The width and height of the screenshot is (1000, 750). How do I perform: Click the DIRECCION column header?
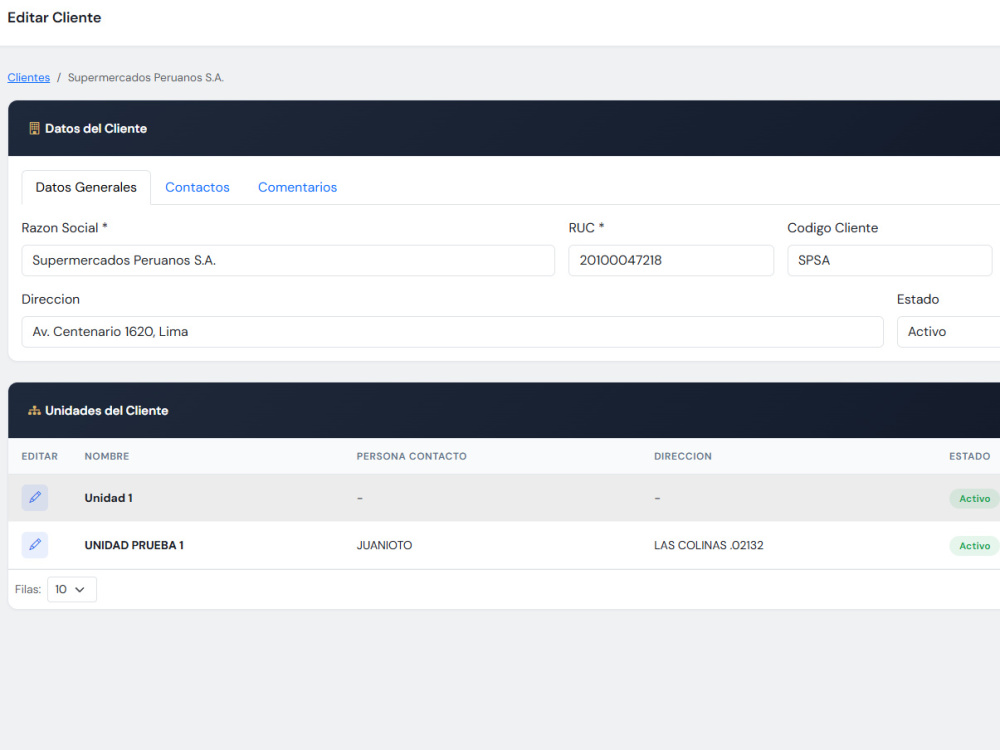pos(682,456)
